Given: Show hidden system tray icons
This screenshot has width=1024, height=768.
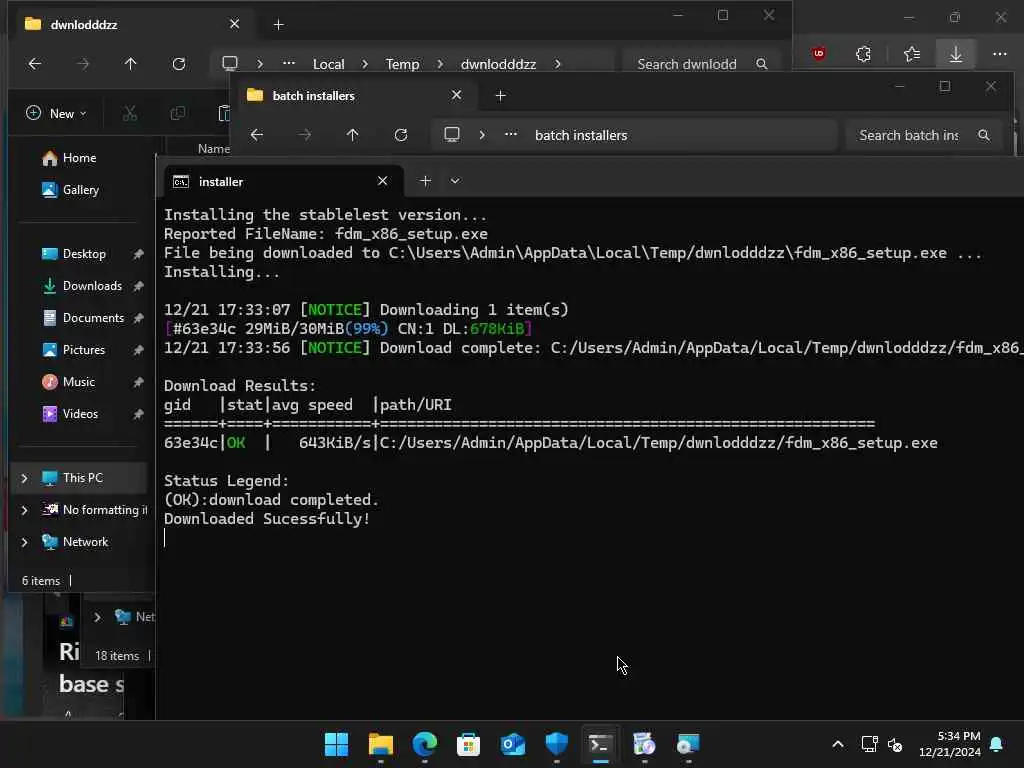Looking at the screenshot, I should 838,744.
